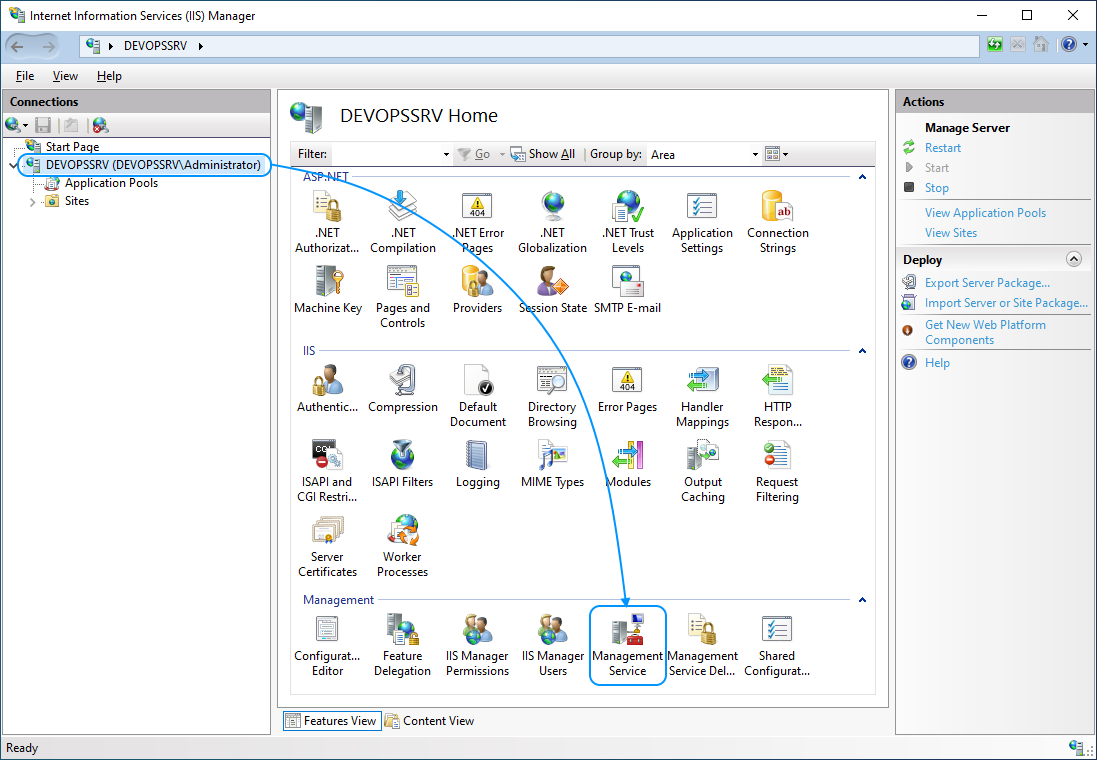Open Configuration Editor feature
Screen dimensions: 1097x760
coord(327,645)
